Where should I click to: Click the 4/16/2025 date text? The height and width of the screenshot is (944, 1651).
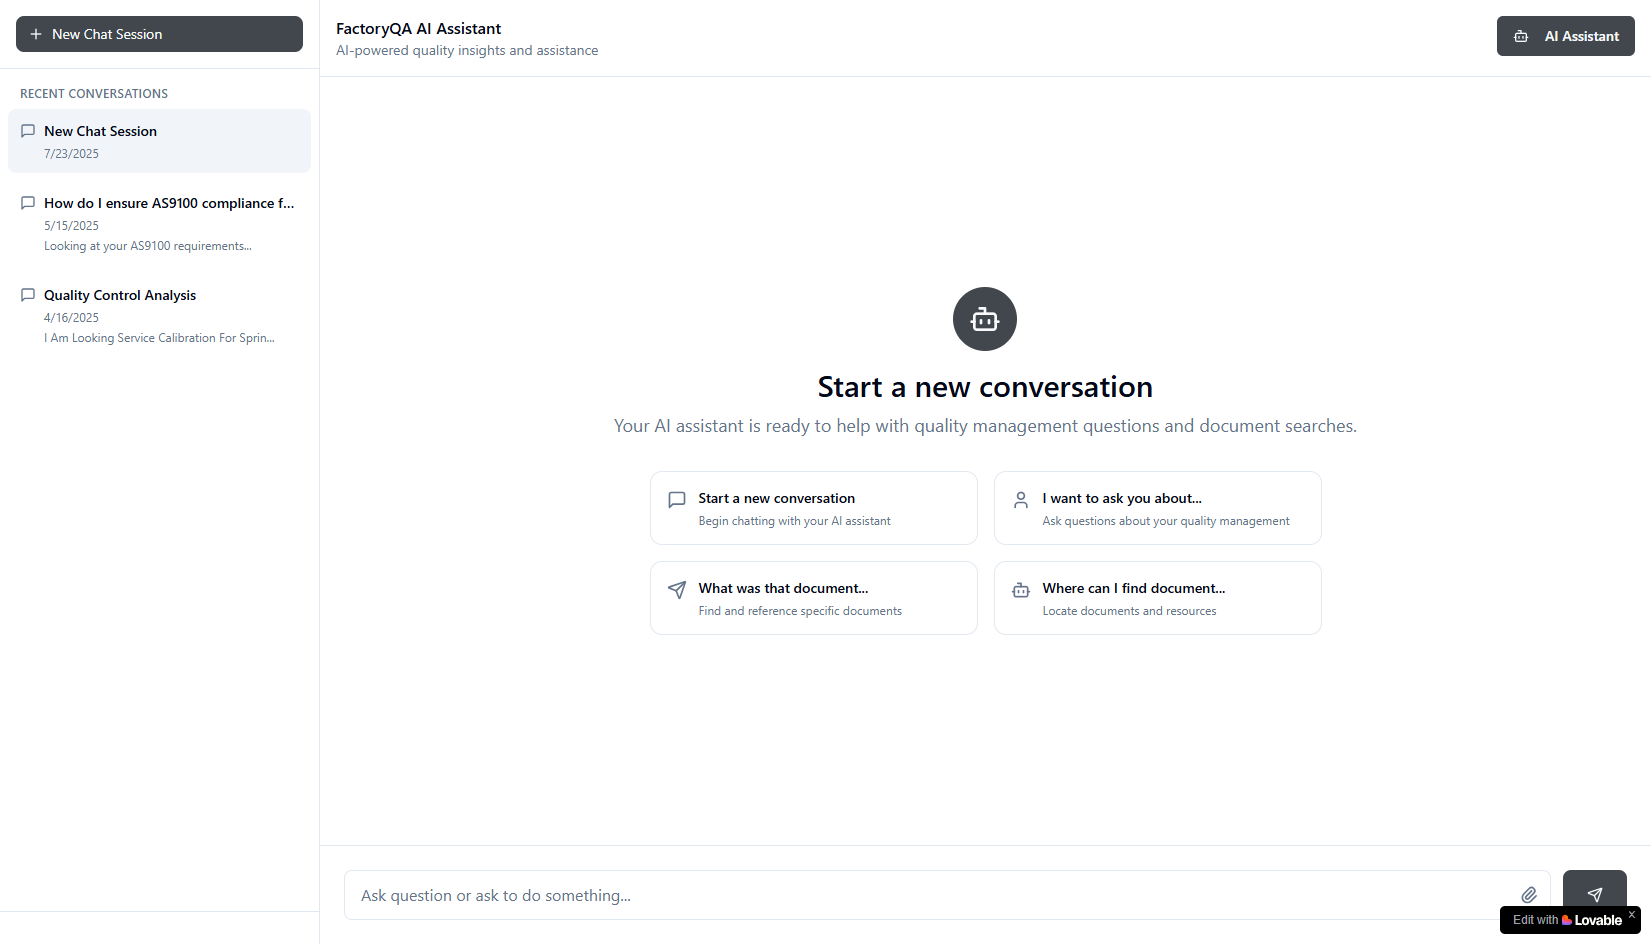tap(71, 318)
